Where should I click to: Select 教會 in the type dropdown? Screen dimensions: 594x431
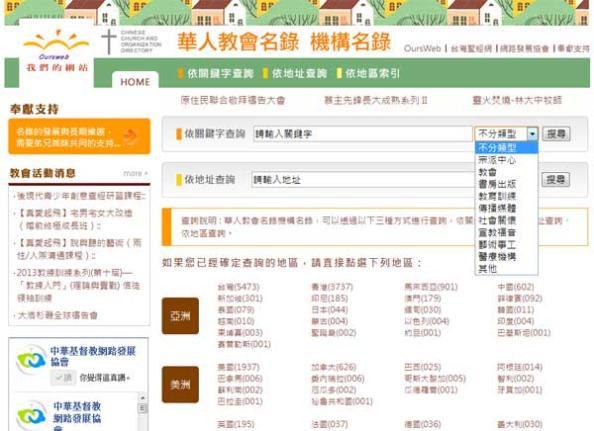(487, 172)
